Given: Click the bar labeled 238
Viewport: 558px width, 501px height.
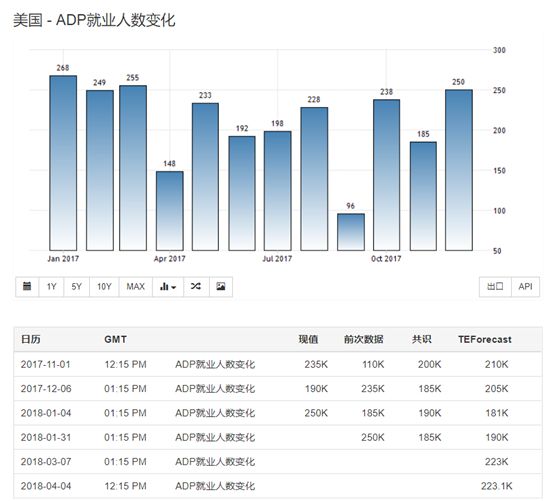Looking at the screenshot, I should click(386, 175).
